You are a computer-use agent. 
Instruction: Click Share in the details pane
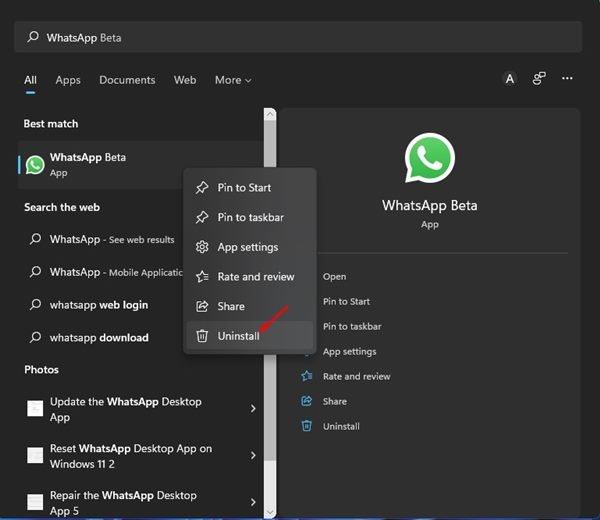(335, 401)
